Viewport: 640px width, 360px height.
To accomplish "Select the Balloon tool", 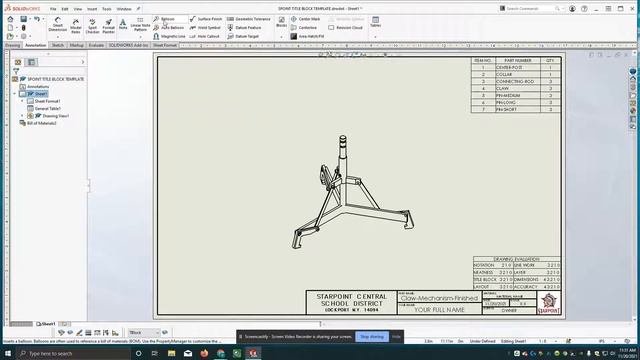I will tap(164, 19).
